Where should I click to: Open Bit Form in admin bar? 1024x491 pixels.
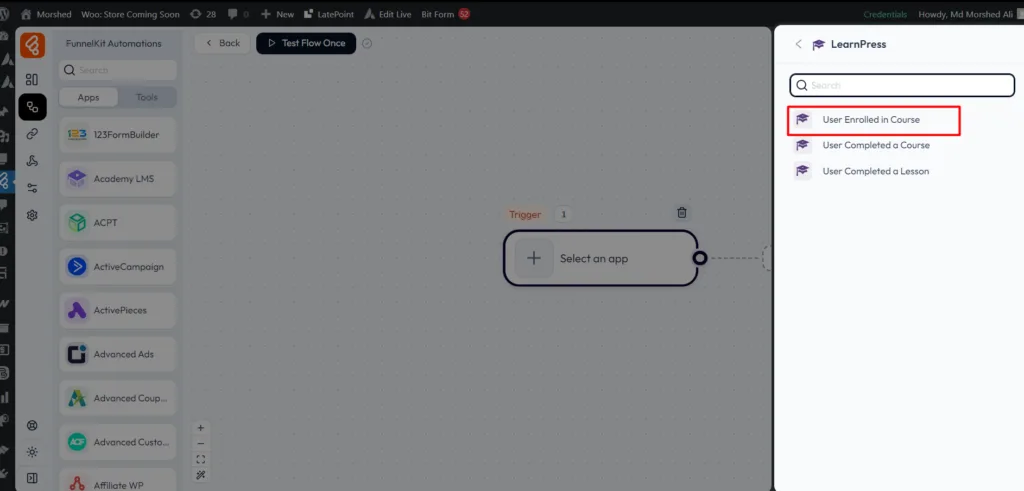coord(445,14)
